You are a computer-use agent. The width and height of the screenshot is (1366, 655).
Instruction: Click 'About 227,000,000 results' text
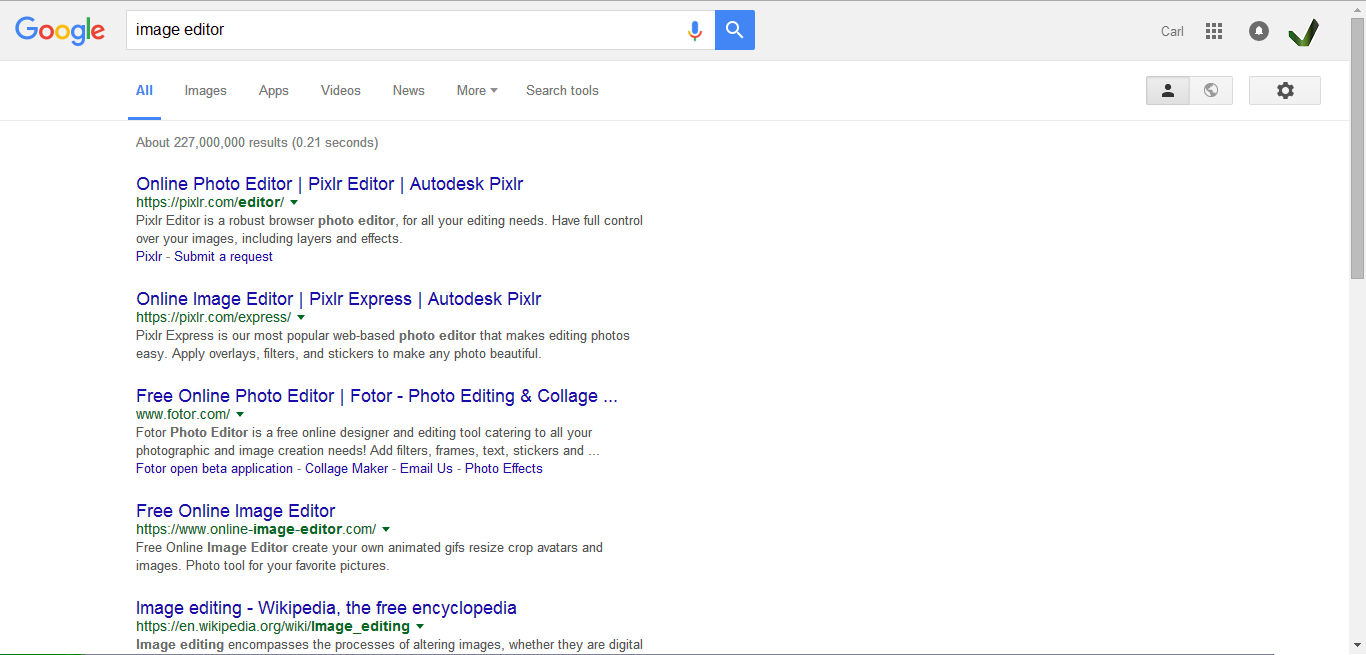pos(212,142)
